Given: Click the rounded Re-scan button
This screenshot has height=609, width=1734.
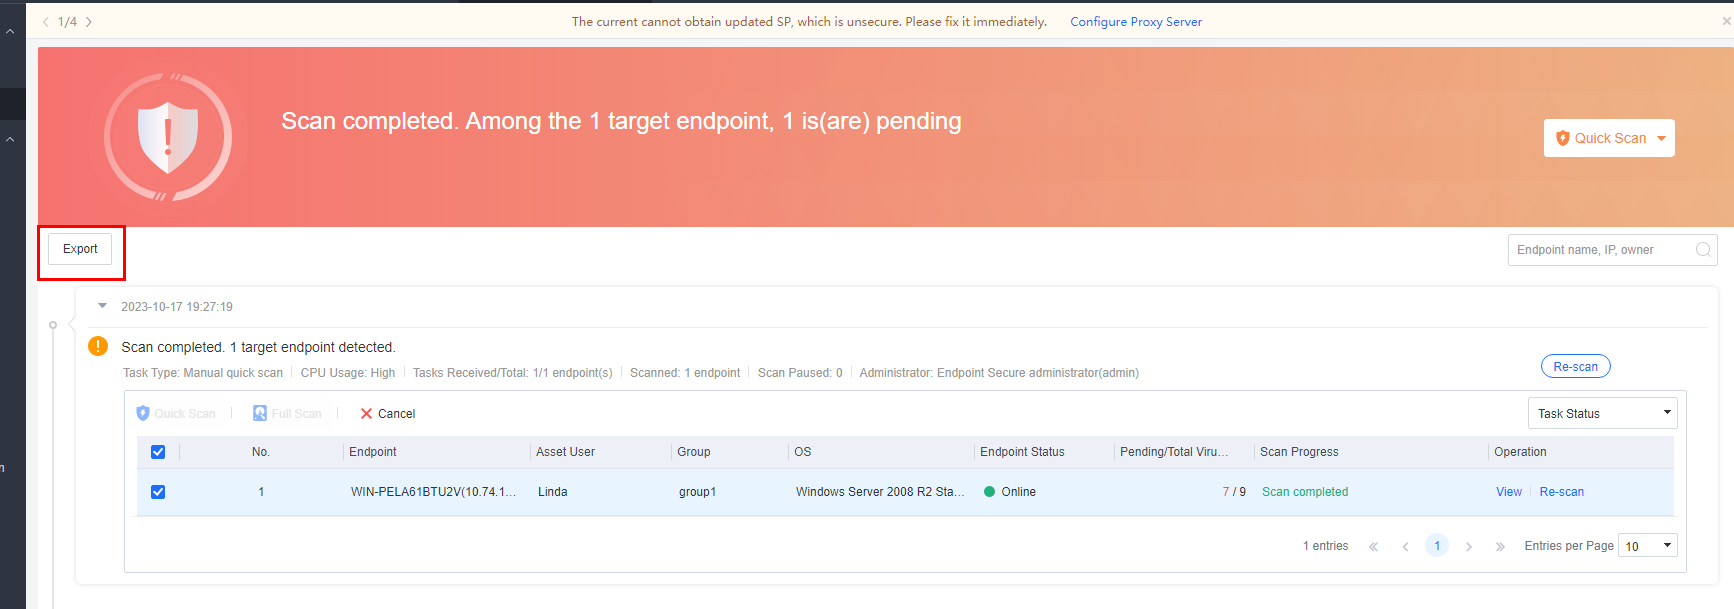Looking at the screenshot, I should [x=1575, y=367].
